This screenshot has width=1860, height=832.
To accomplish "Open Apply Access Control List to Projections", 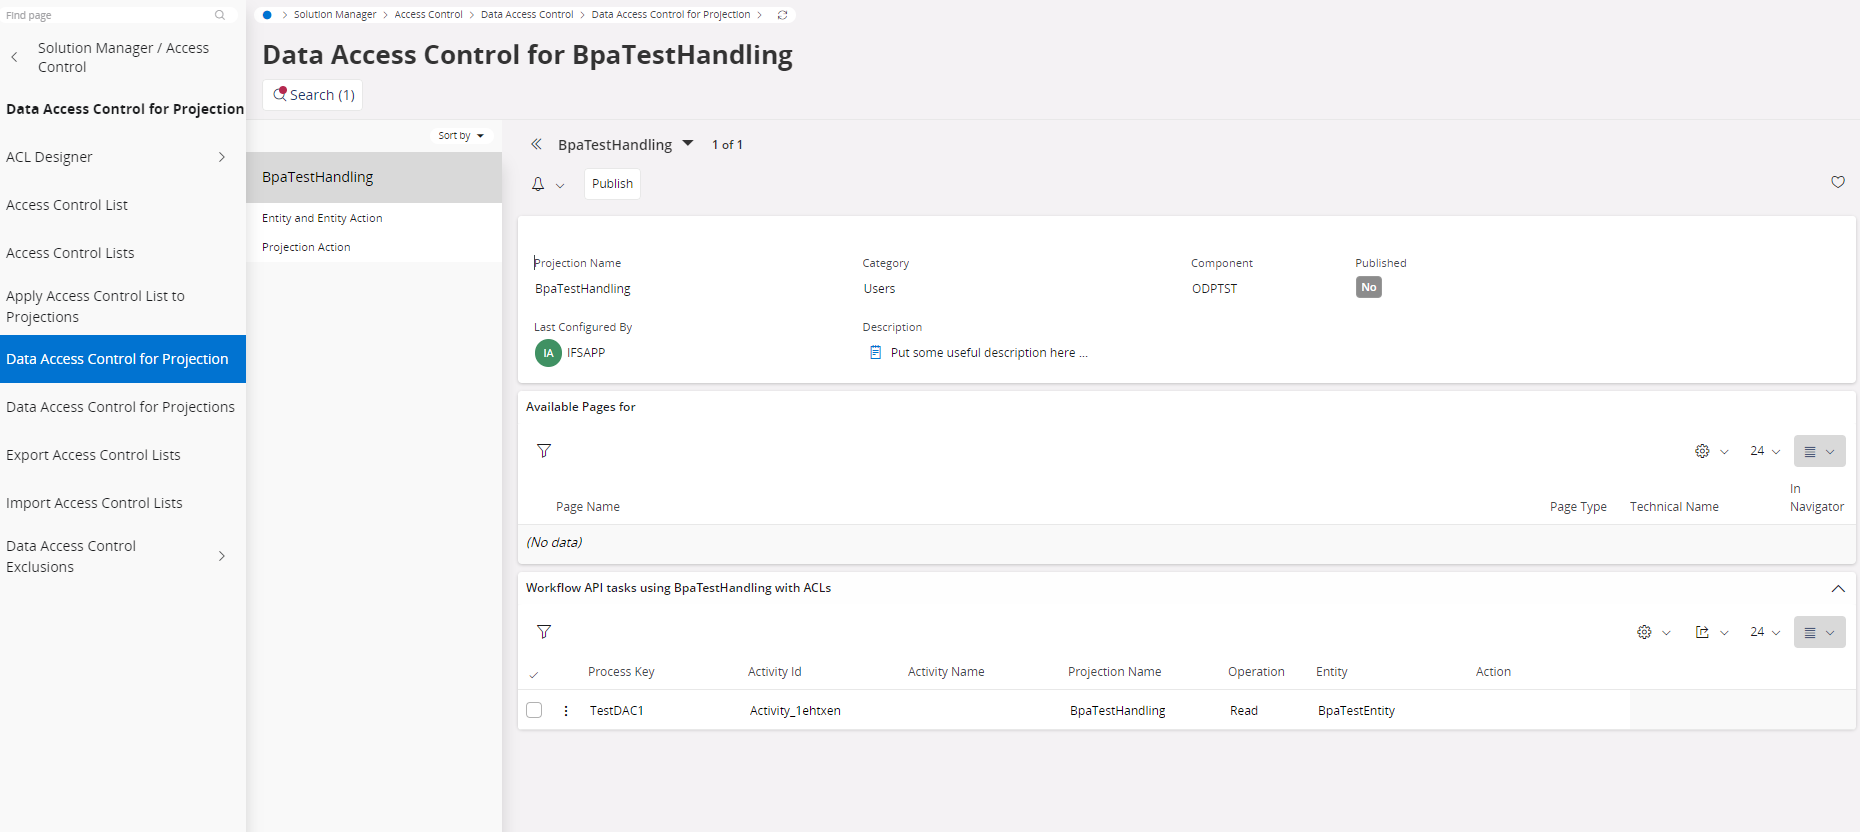I will click(x=95, y=306).
